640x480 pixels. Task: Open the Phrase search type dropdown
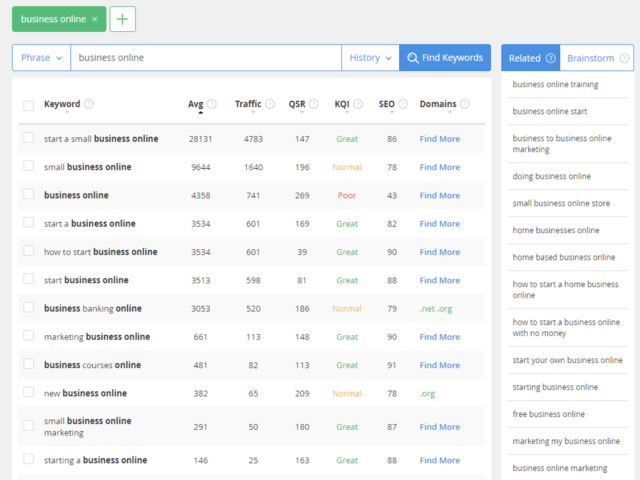click(x=41, y=58)
